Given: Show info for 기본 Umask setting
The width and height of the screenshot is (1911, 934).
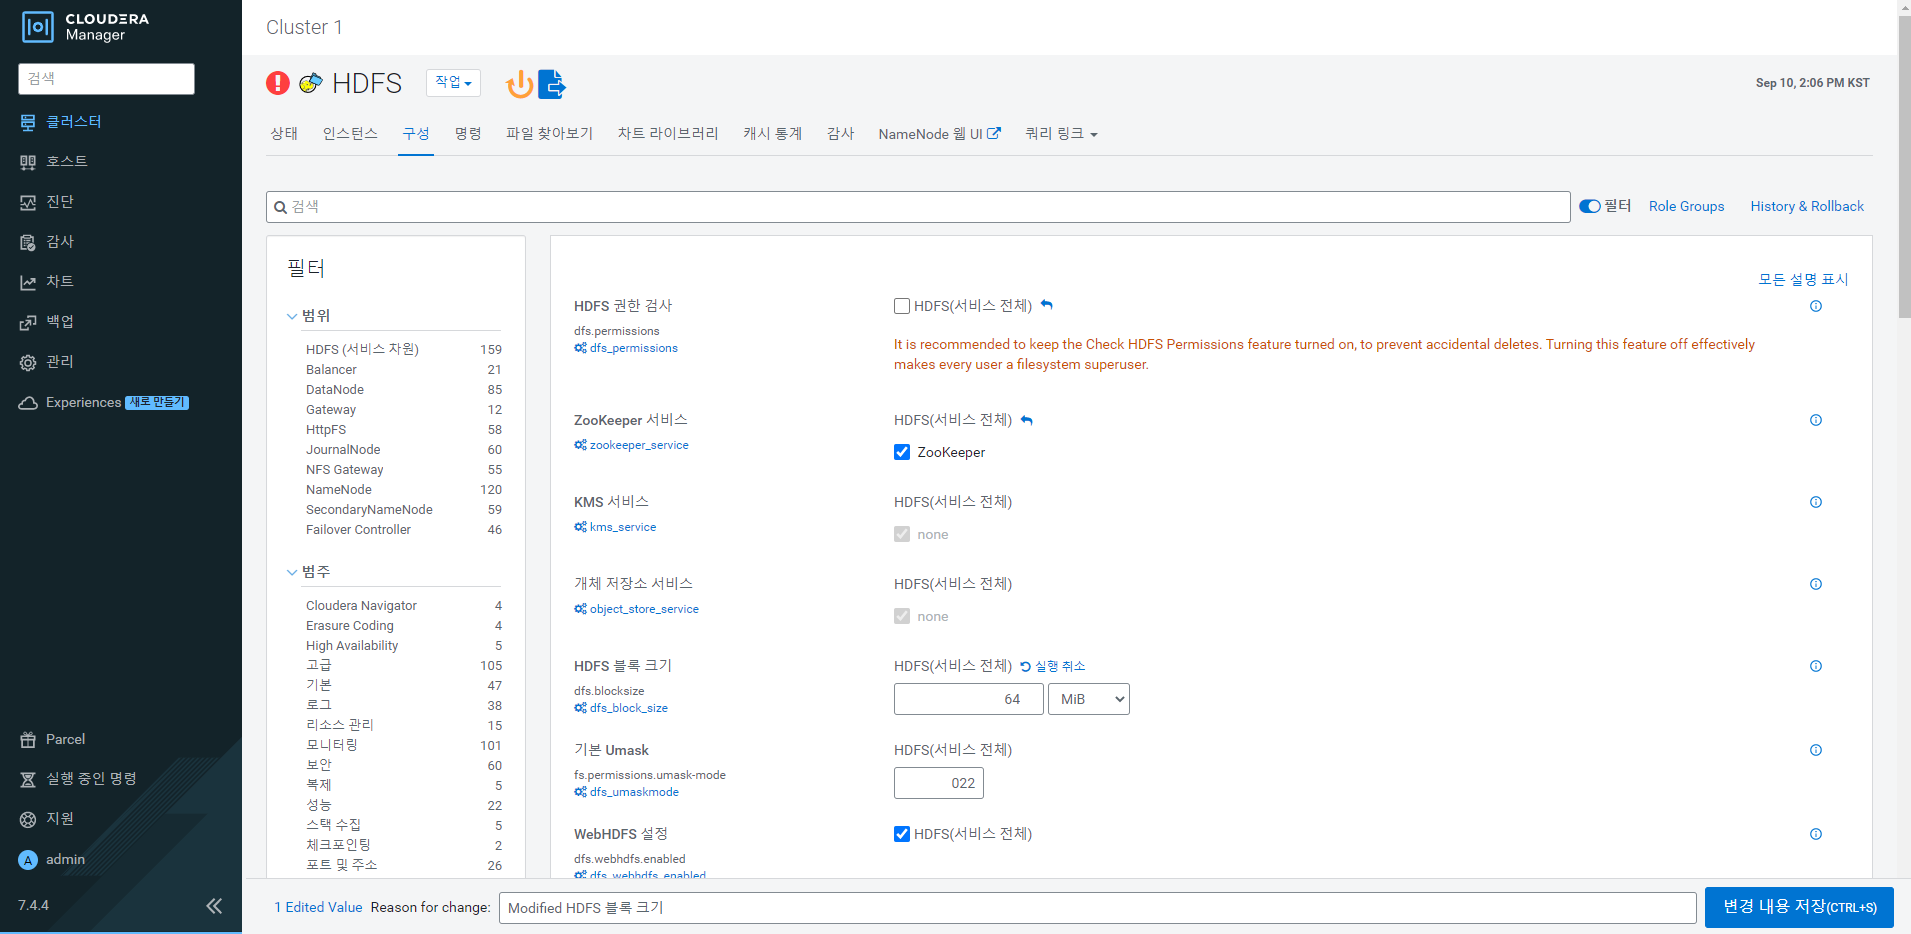Looking at the screenshot, I should 1816,750.
